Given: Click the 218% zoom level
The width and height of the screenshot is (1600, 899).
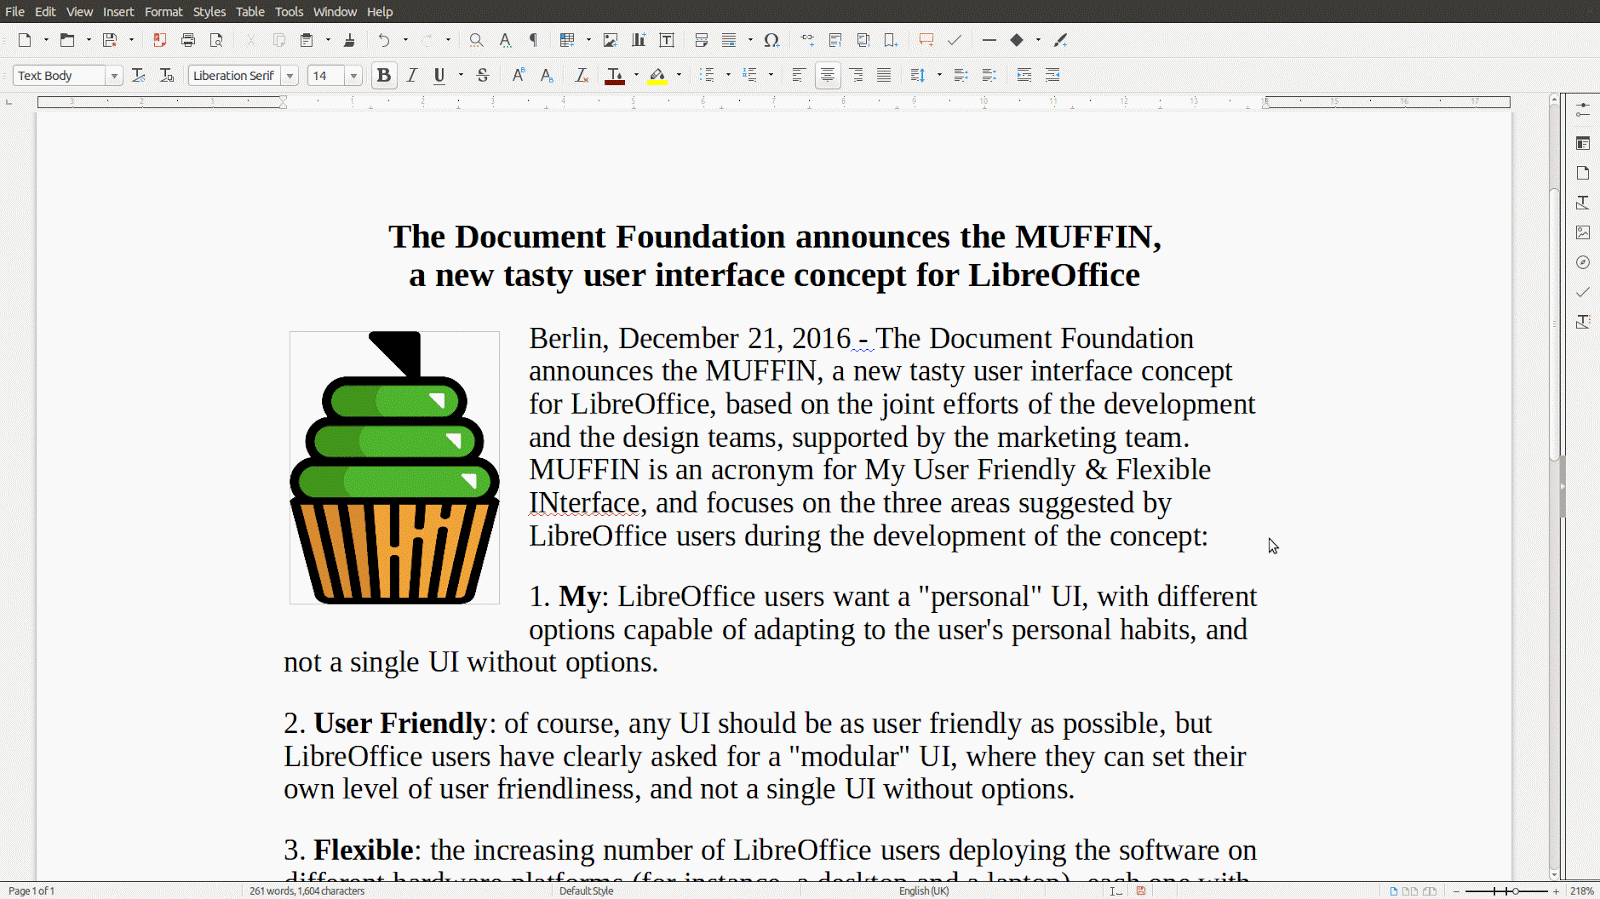Looking at the screenshot, I should 1581,891.
